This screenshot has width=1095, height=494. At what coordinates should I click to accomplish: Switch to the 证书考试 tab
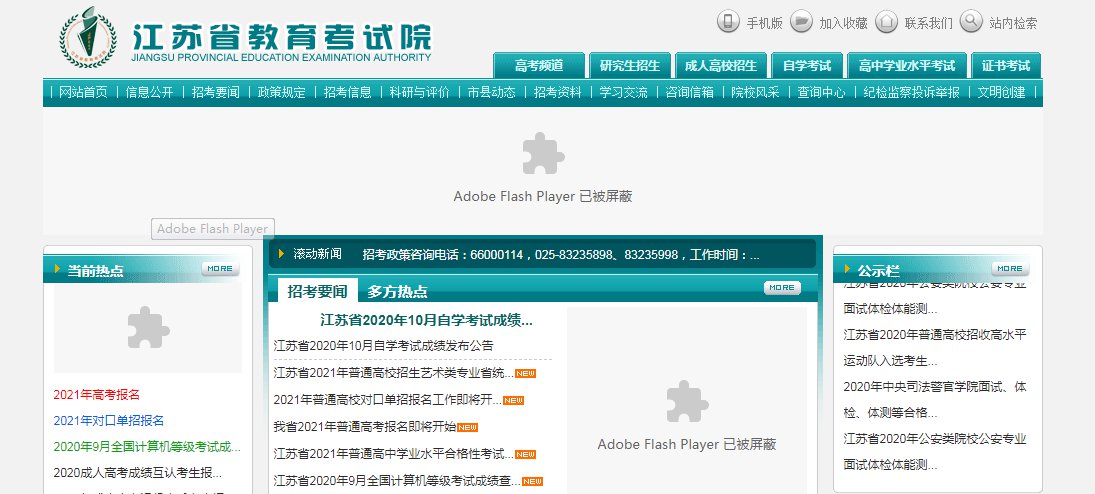[x=1006, y=66]
